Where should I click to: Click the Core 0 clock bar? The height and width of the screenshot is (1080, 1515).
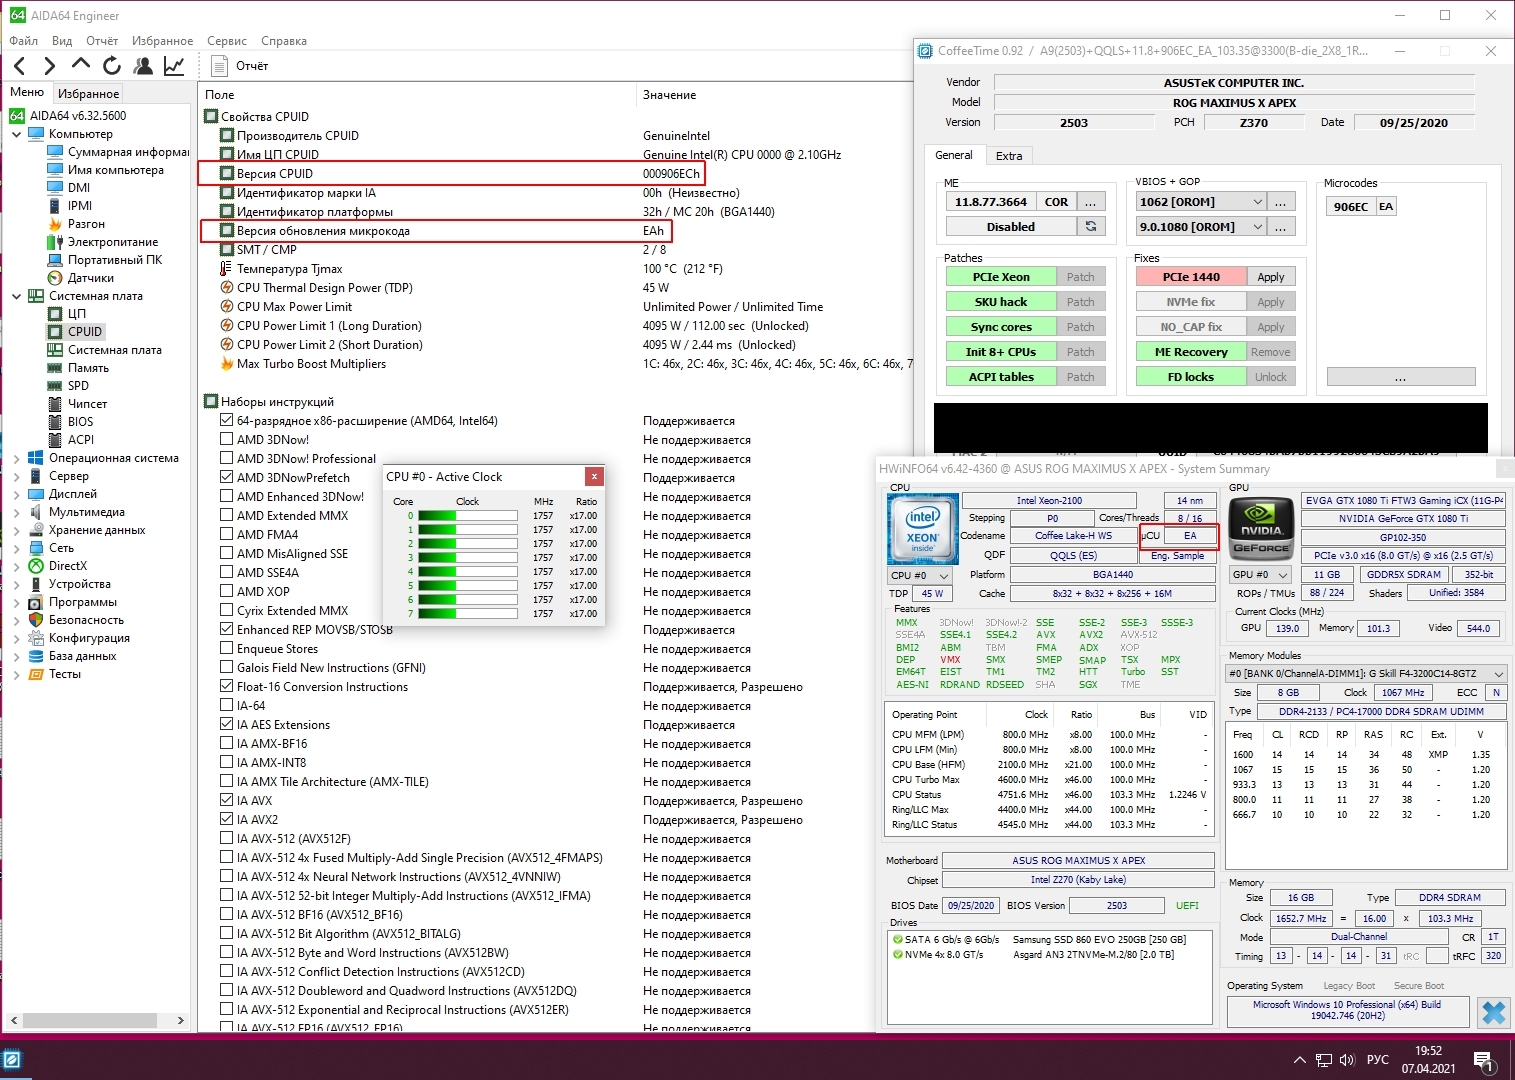pyautogui.click(x=467, y=516)
